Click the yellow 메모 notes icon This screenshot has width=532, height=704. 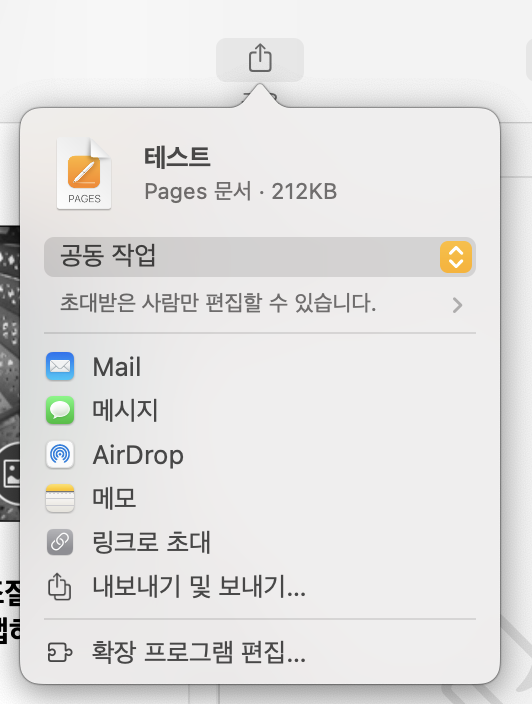(60, 498)
